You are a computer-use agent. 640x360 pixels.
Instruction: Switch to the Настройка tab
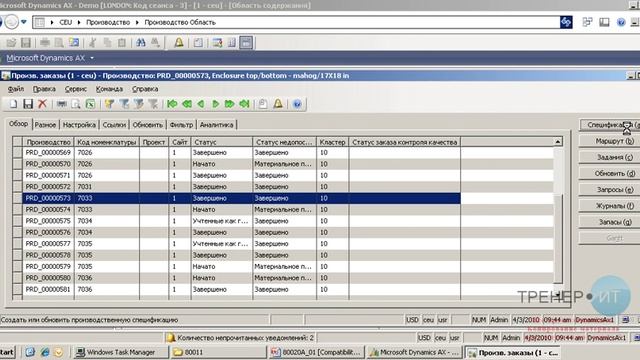tap(79, 125)
